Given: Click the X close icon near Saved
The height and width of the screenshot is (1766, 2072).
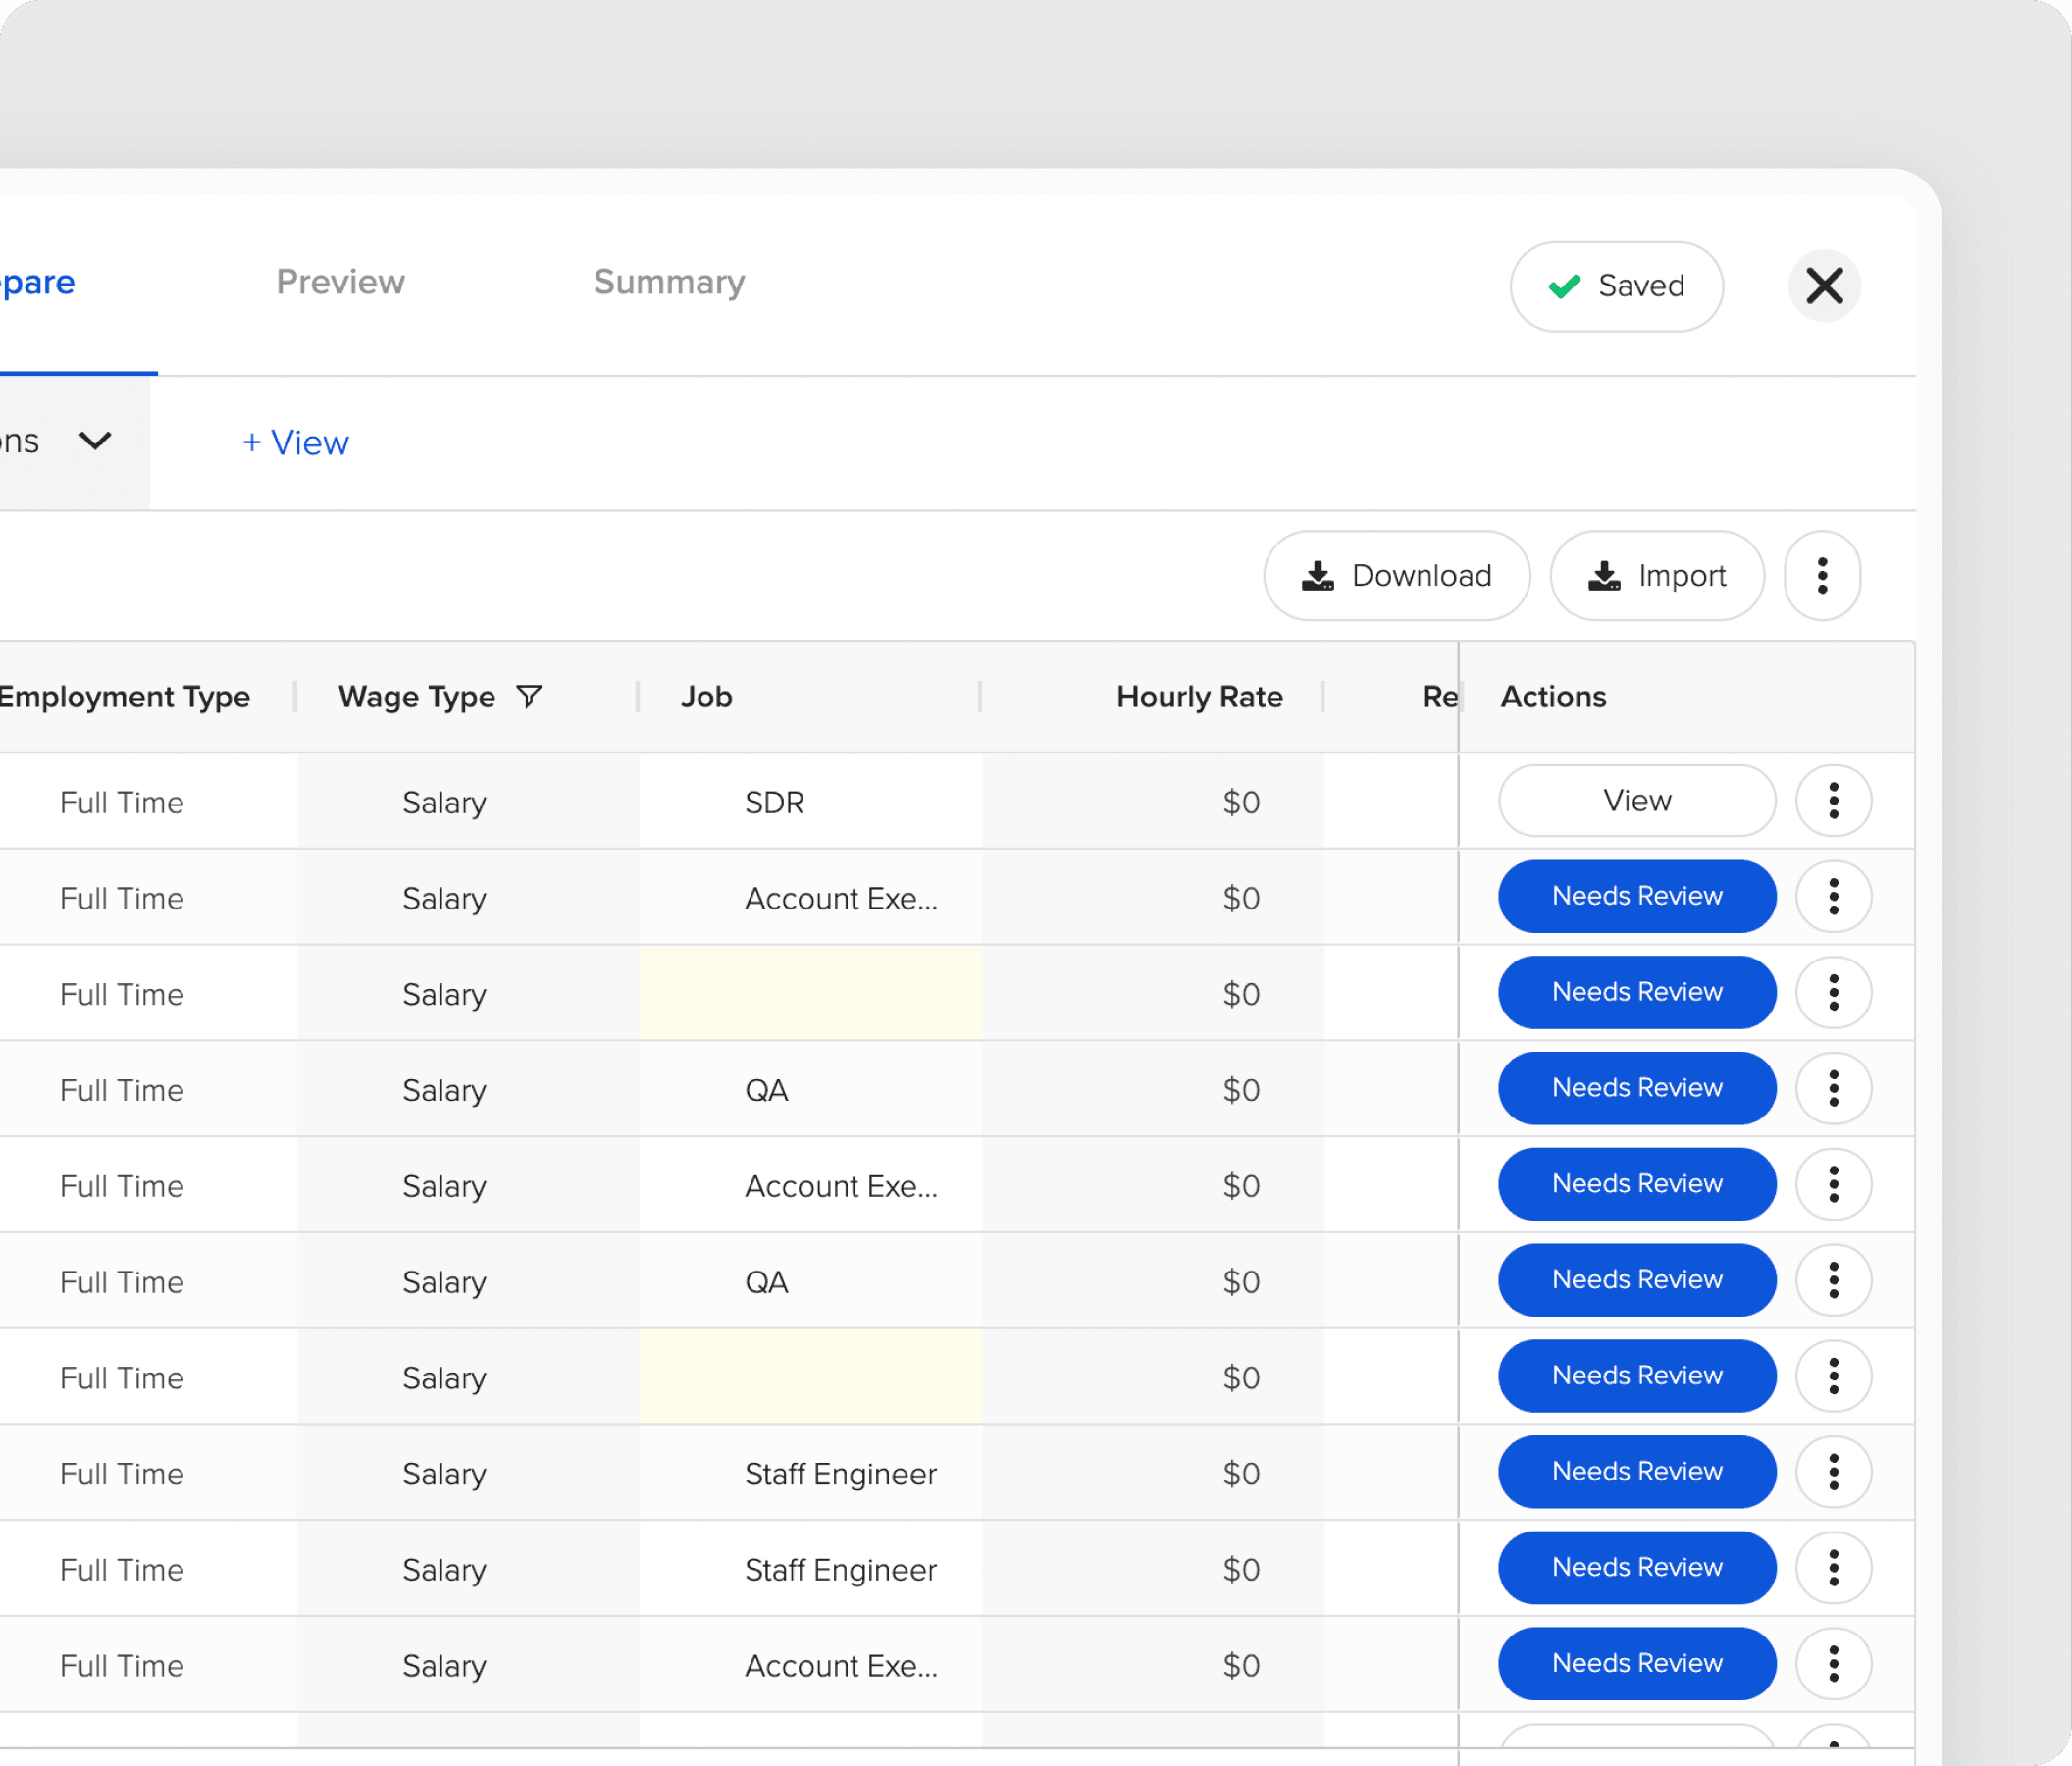Looking at the screenshot, I should point(1824,286).
